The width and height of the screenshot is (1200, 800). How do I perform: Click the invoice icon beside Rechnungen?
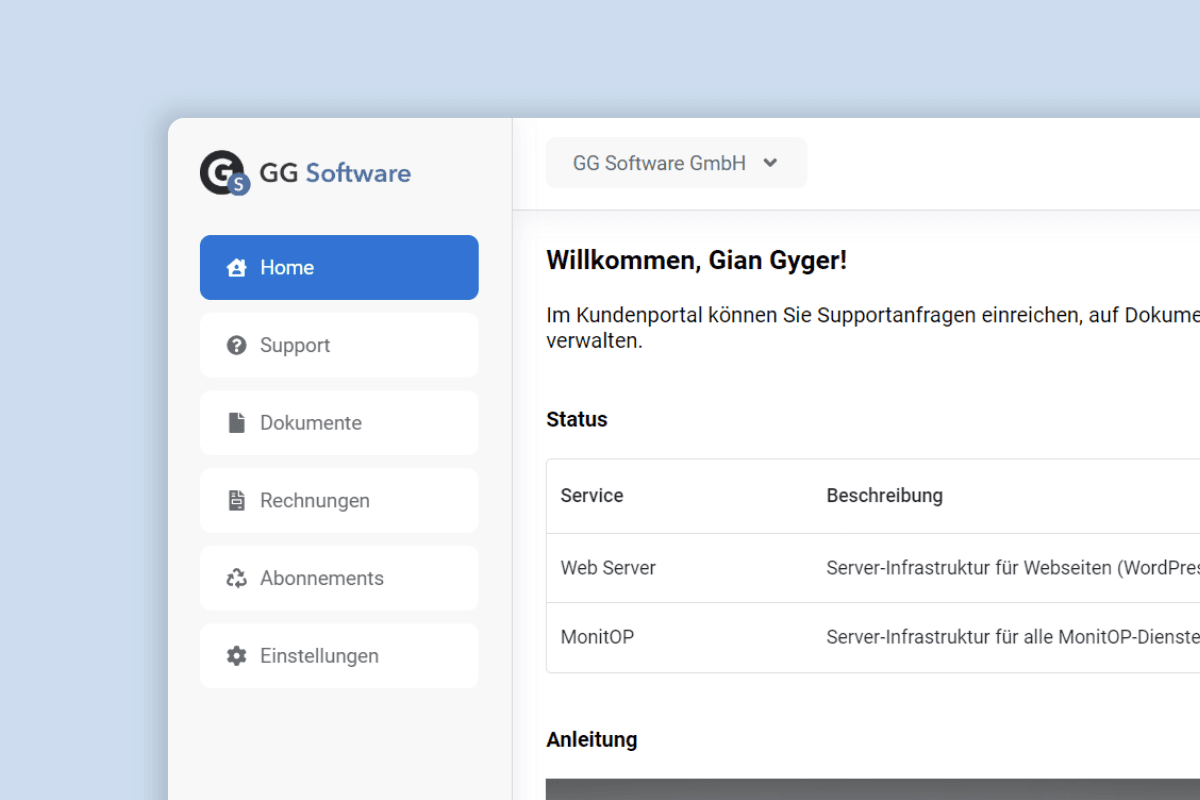click(x=236, y=500)
